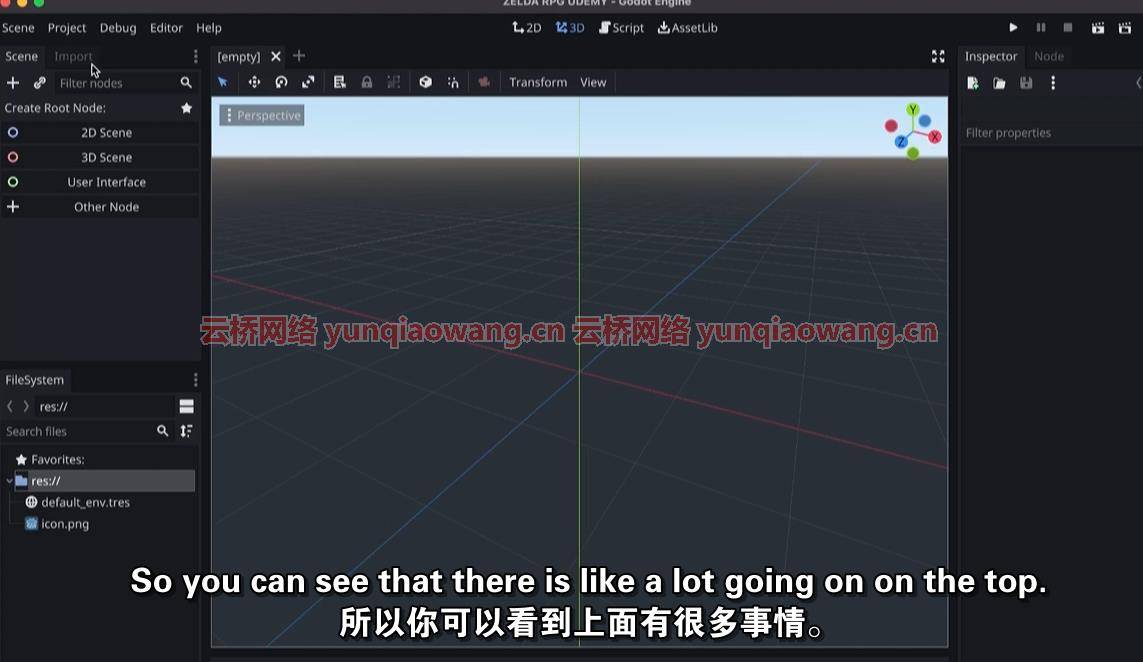The image size is (1143, 662).
Task: Instance a scene file with link icon
Action: 39,83
